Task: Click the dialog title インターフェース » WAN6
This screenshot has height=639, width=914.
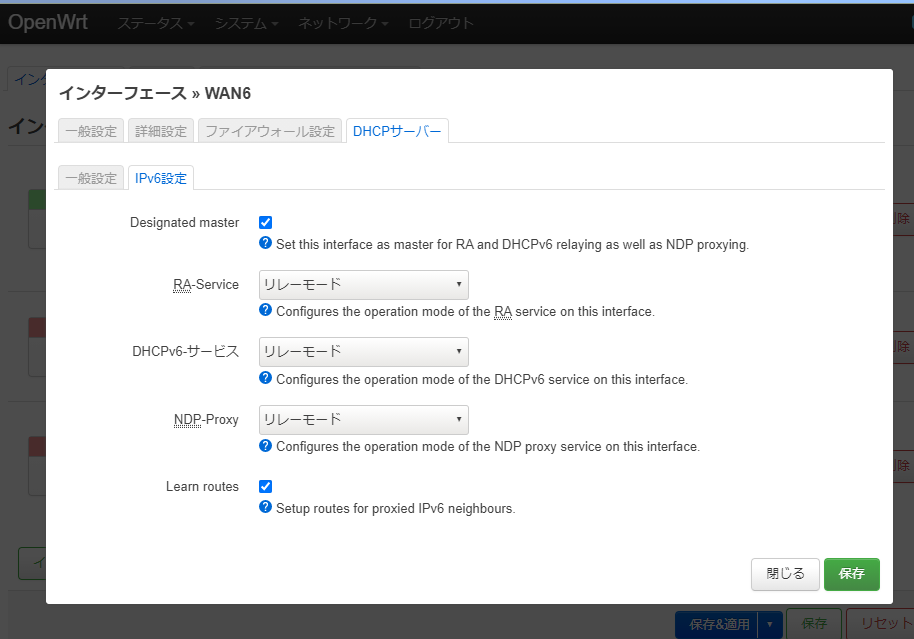Action: click(154, 93)
